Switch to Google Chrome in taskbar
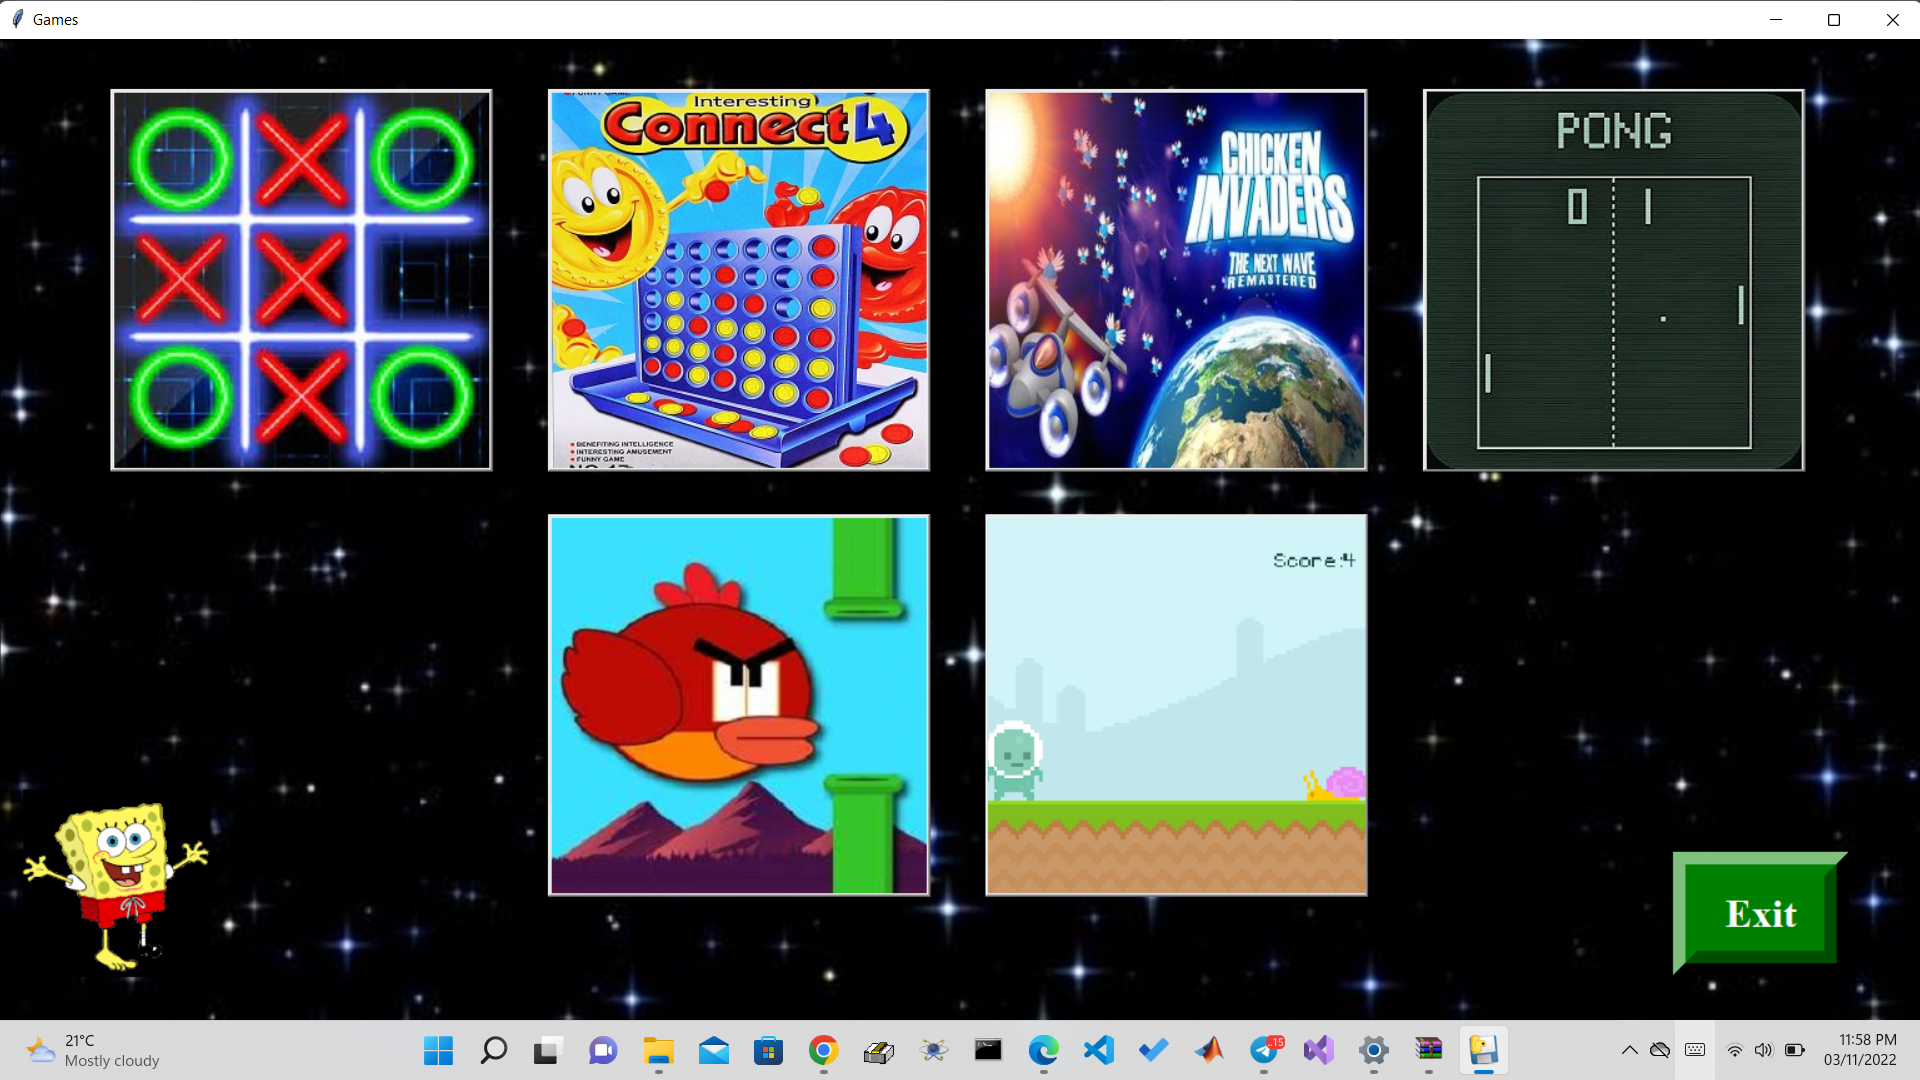This screenshot has width=1920, height=1080. 823,1050
